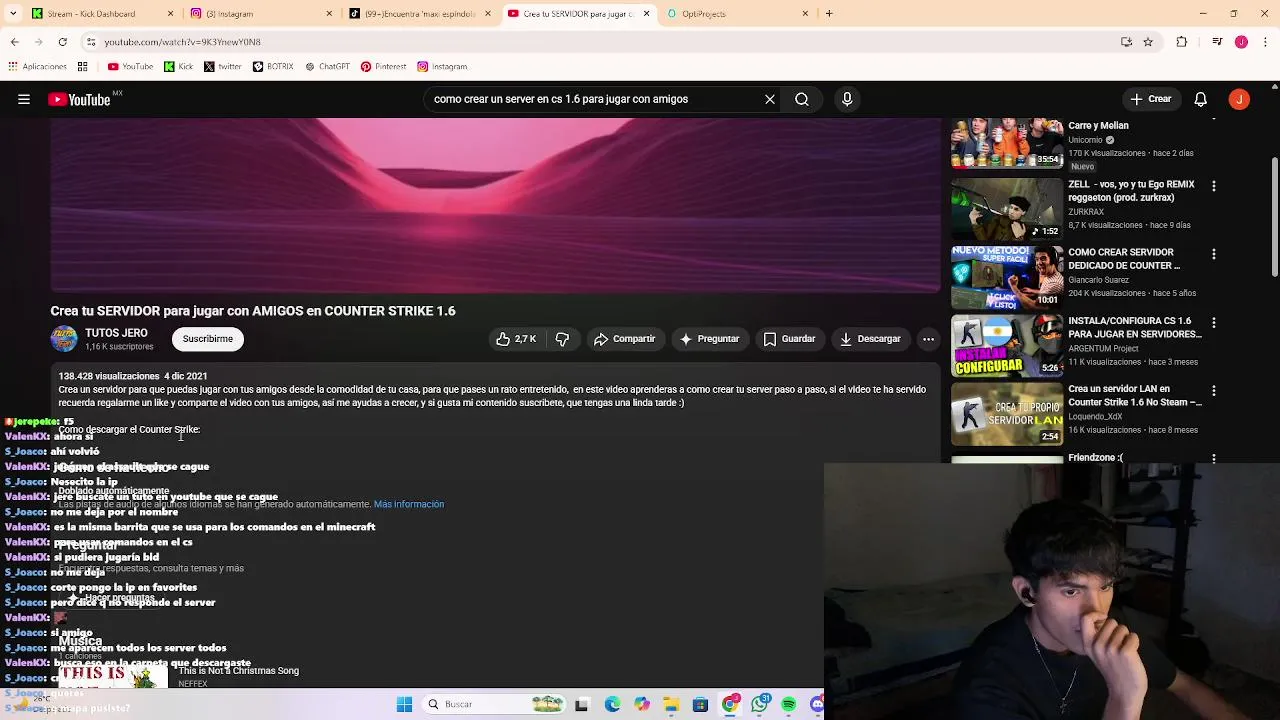Open Pinterest bookmark

[383, 67]
